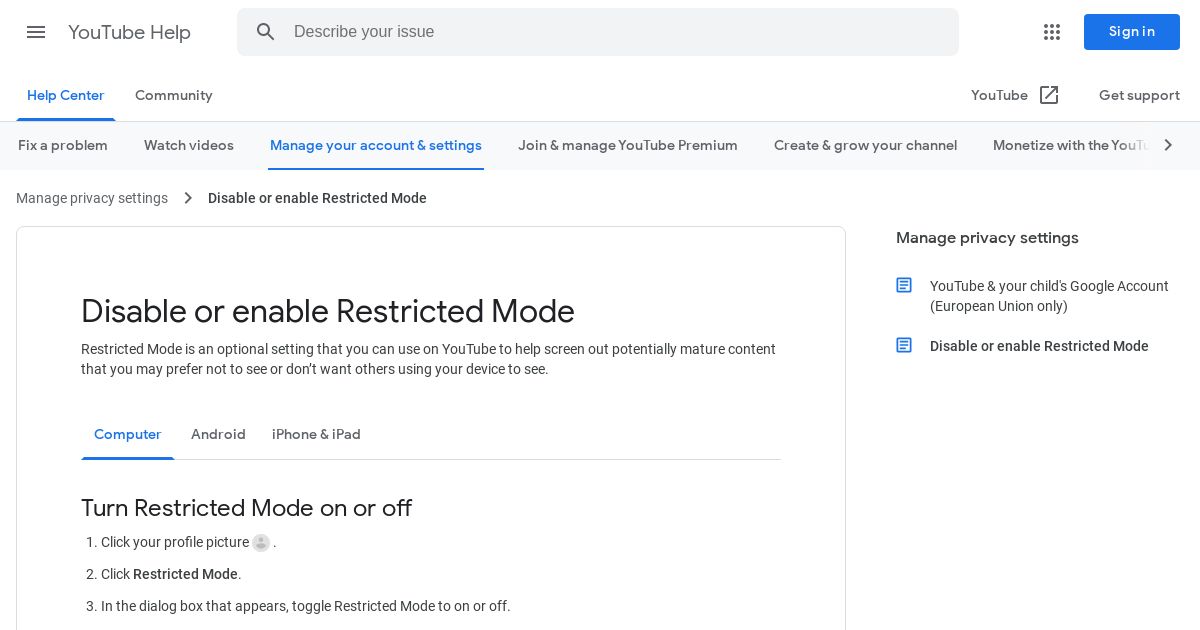
Task: Click the Manage privacy settings sidebar heading
Action: point(987,238)
